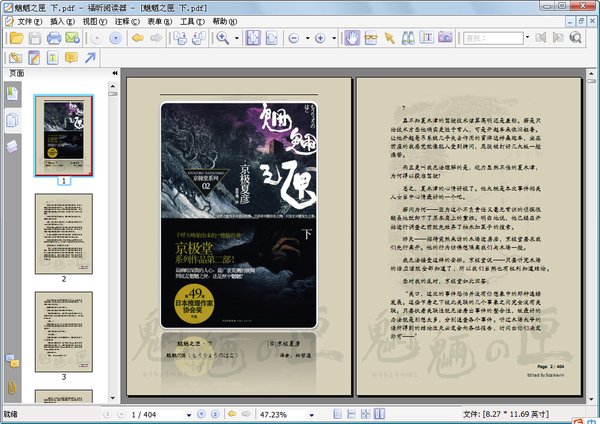The height and width of the screenshot is (424, 600).
Task: Click the blue arrow annotation tool
Action: (91, 57)
